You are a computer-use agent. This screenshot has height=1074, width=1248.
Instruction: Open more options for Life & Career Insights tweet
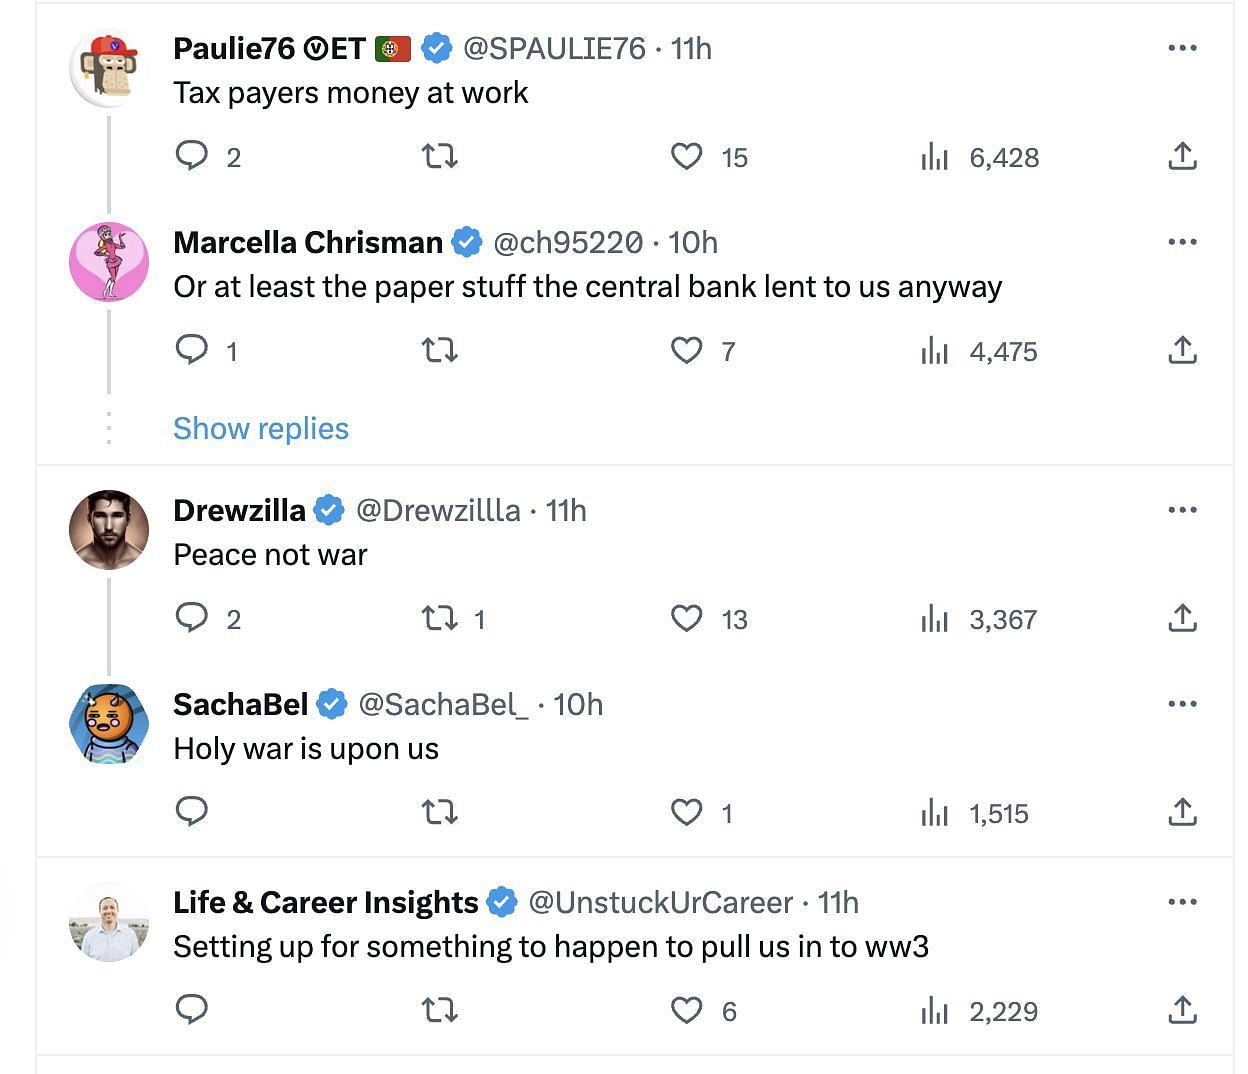click(1182, 902)
